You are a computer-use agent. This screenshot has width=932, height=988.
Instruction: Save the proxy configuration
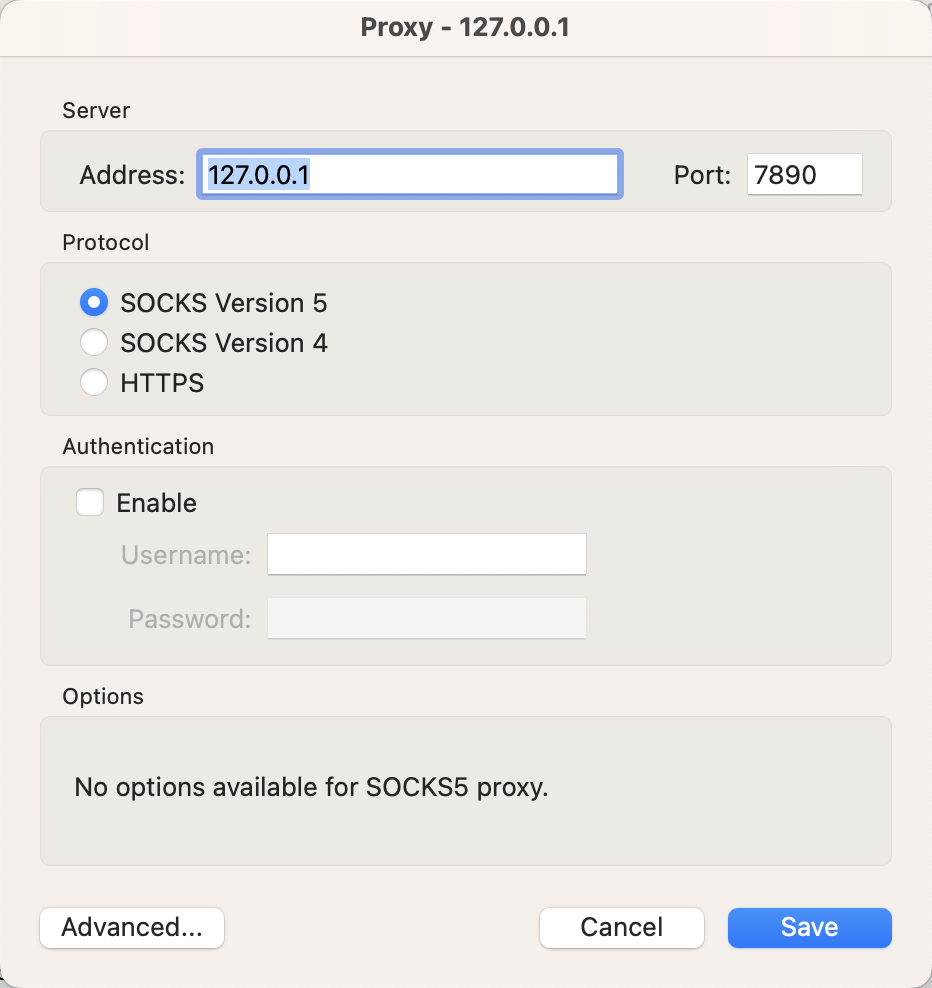click(x=808, y=928)
